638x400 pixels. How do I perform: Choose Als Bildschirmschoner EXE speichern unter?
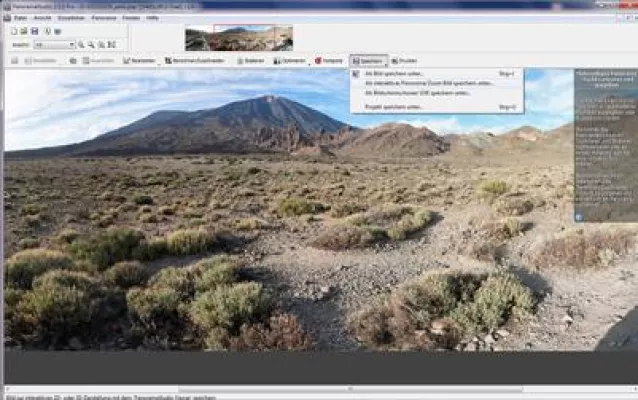click(437, 93)
